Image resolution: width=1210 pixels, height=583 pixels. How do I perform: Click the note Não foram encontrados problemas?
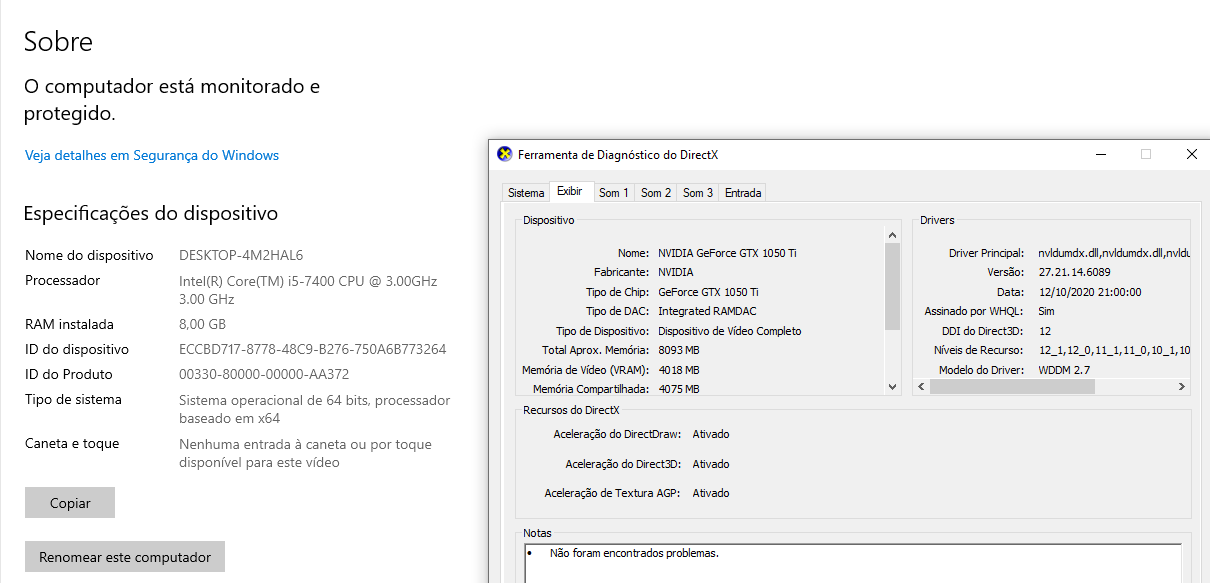pos(634,553)
